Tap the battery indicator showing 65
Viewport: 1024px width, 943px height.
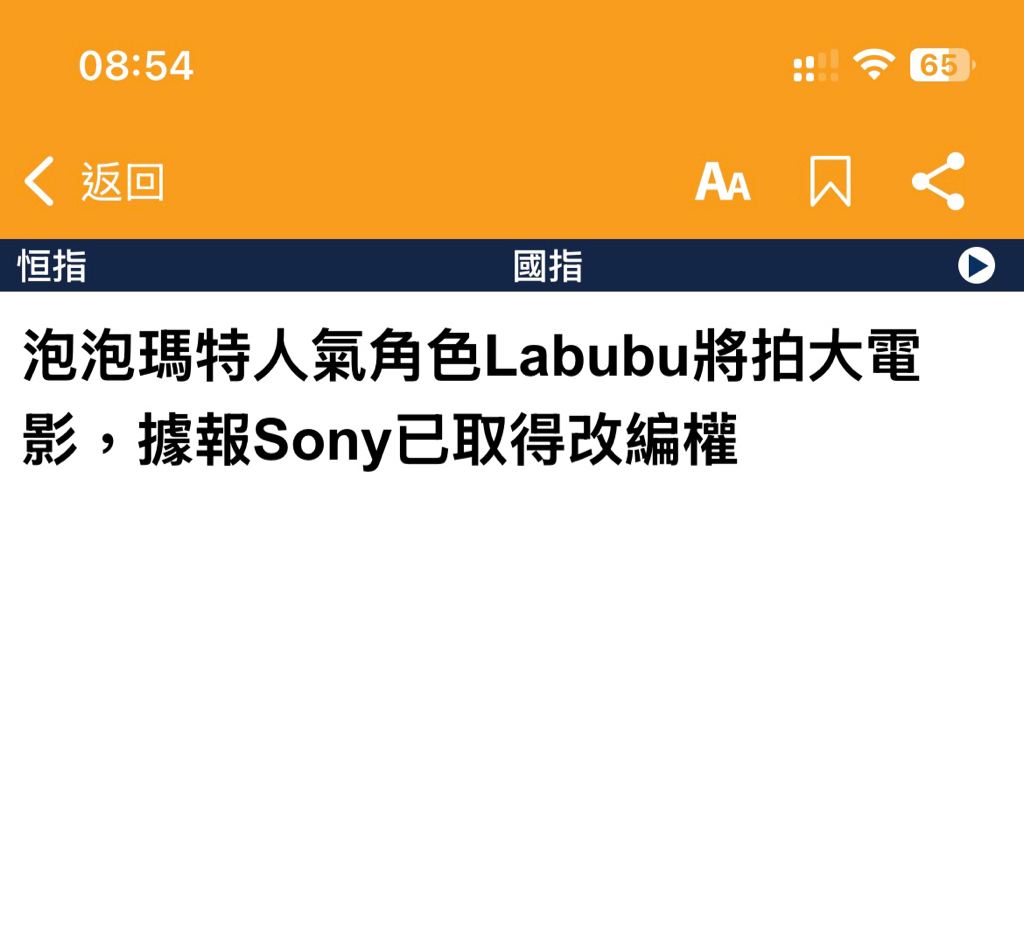click(x=942, y=65)
